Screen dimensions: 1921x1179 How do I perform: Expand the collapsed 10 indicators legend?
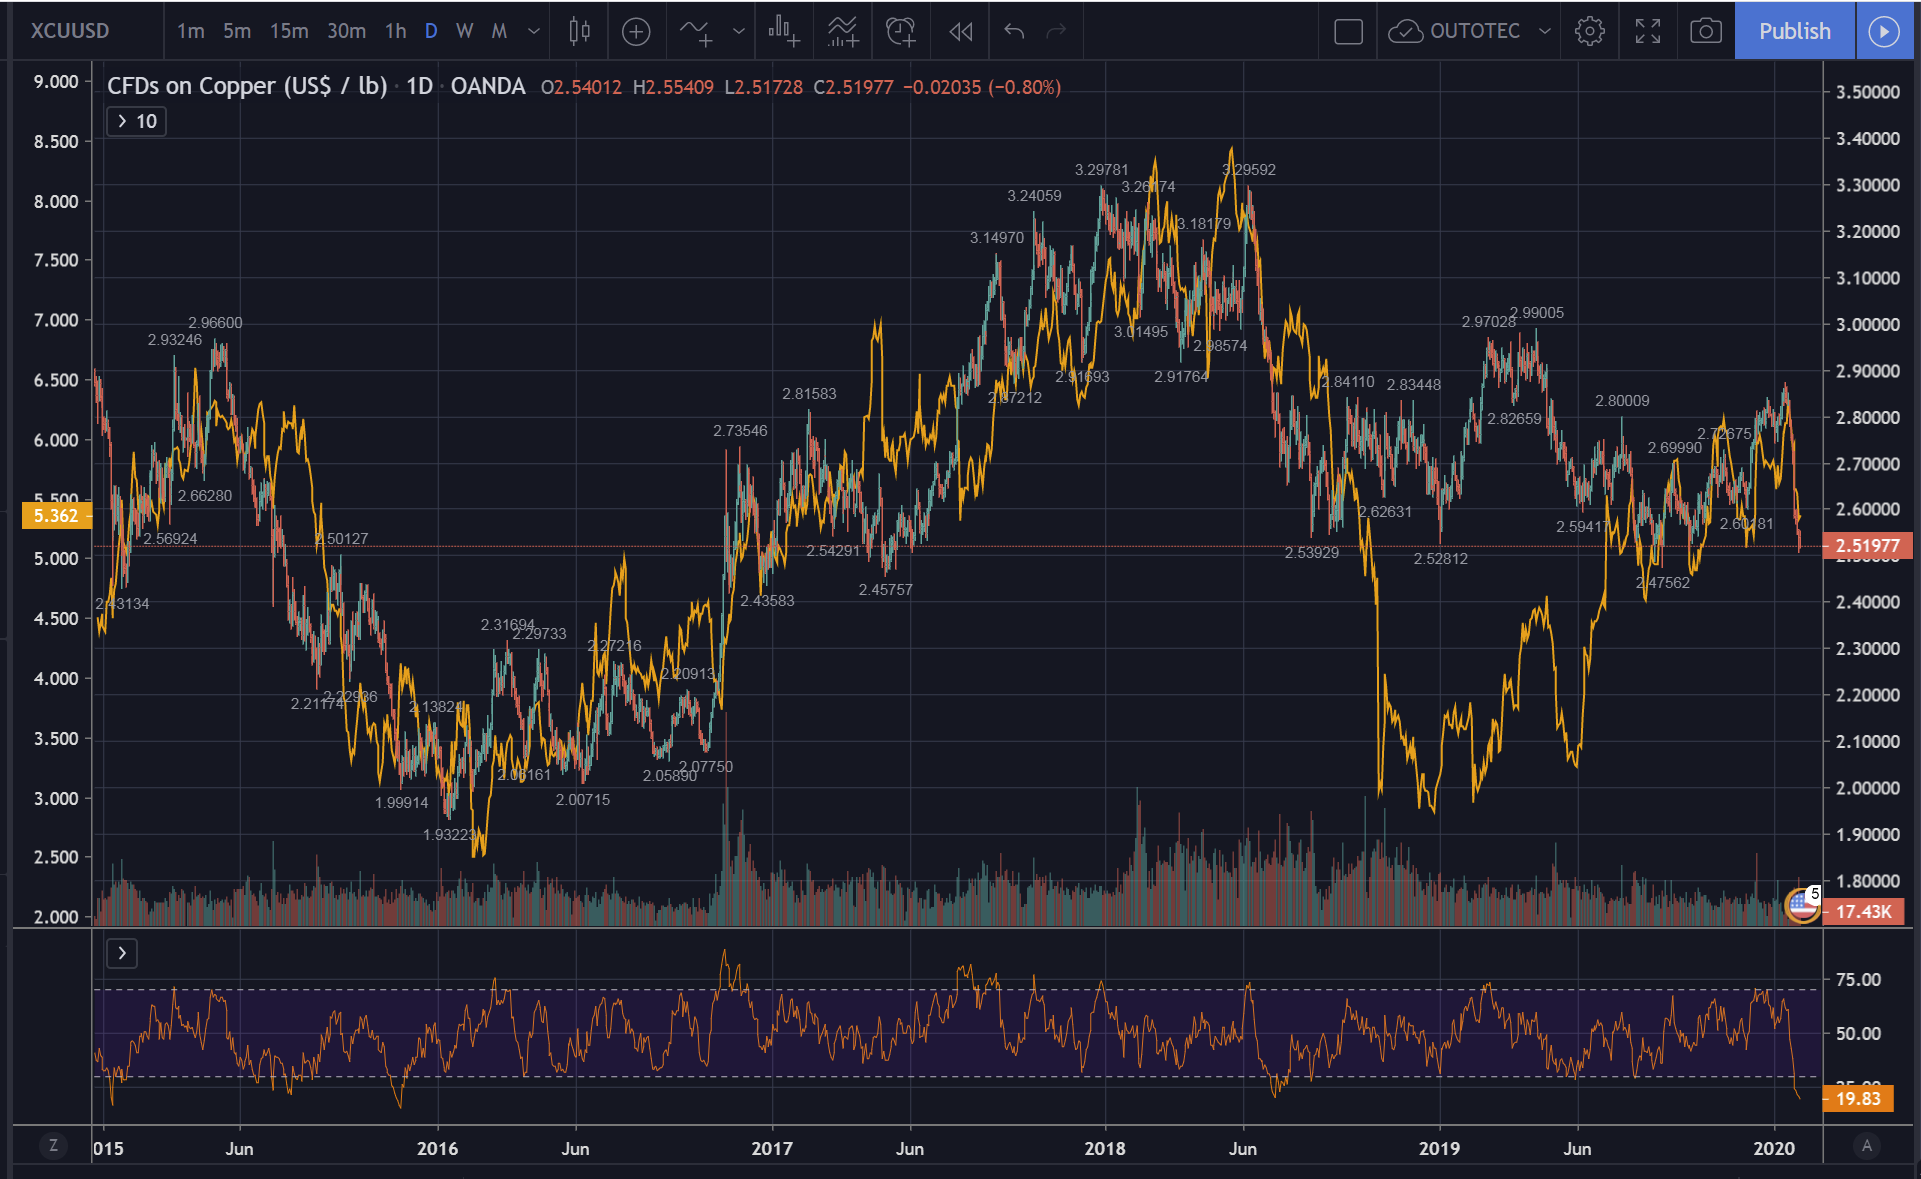[136, 121]
